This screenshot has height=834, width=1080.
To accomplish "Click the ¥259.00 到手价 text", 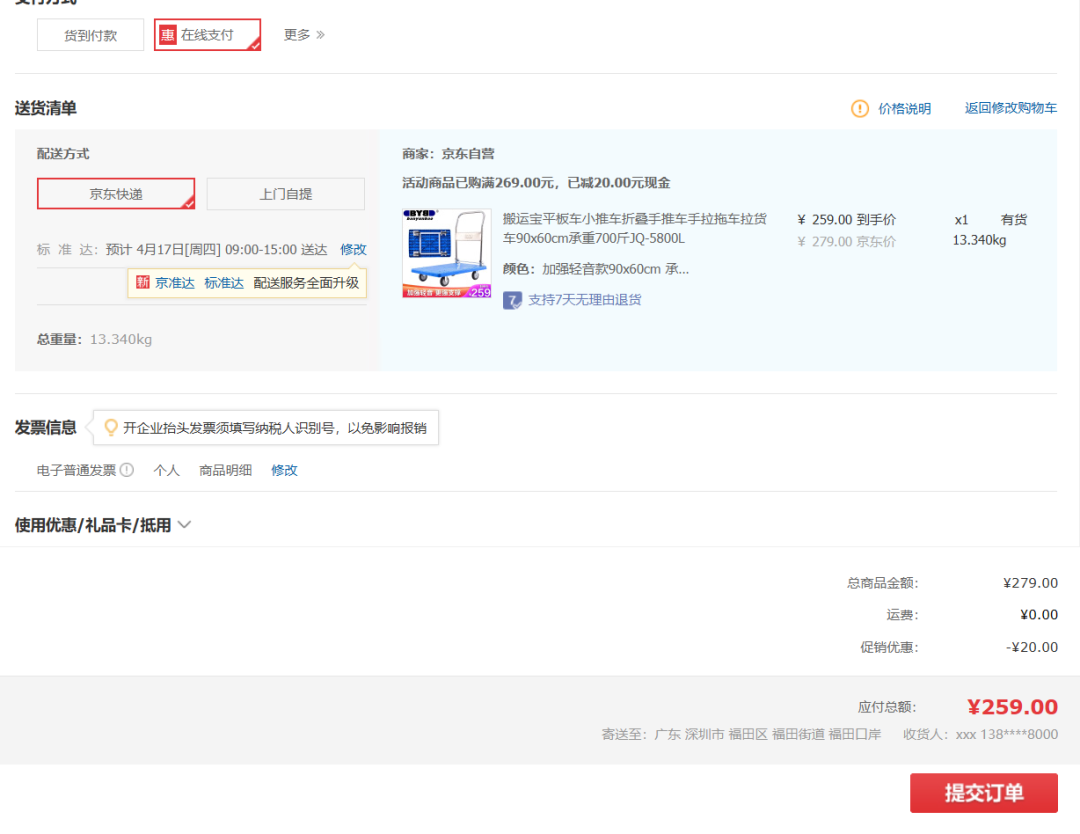I will [847, 220].
